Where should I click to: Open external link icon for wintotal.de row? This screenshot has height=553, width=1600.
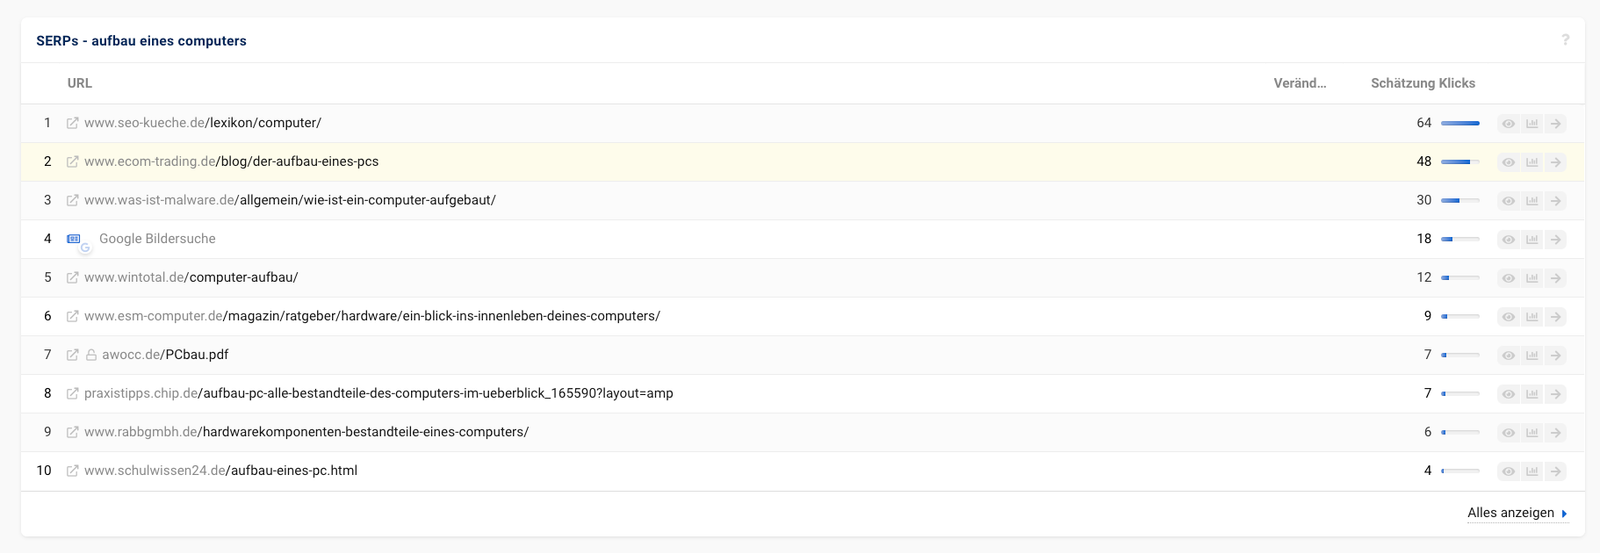click(x=72, y=278)
